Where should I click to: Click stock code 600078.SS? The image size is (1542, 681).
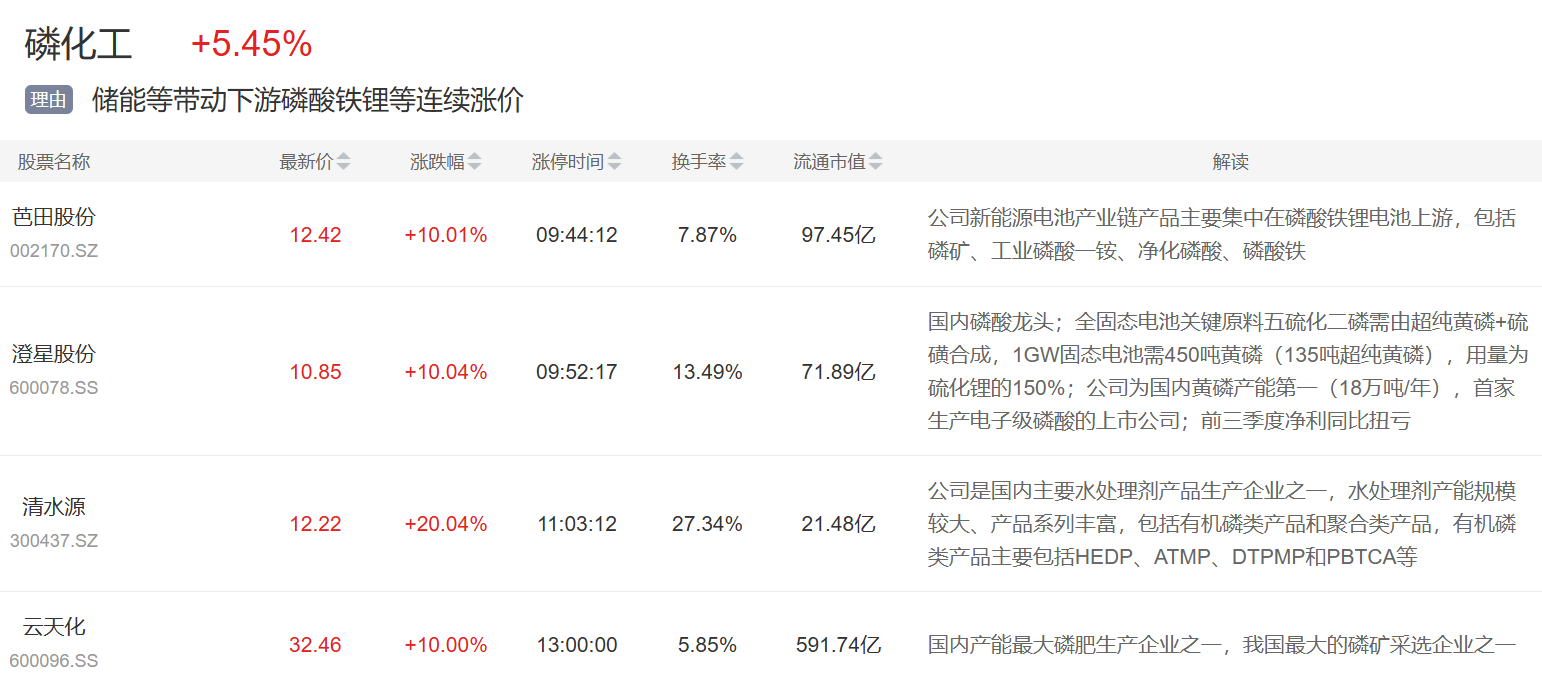(x=54, y=387)
